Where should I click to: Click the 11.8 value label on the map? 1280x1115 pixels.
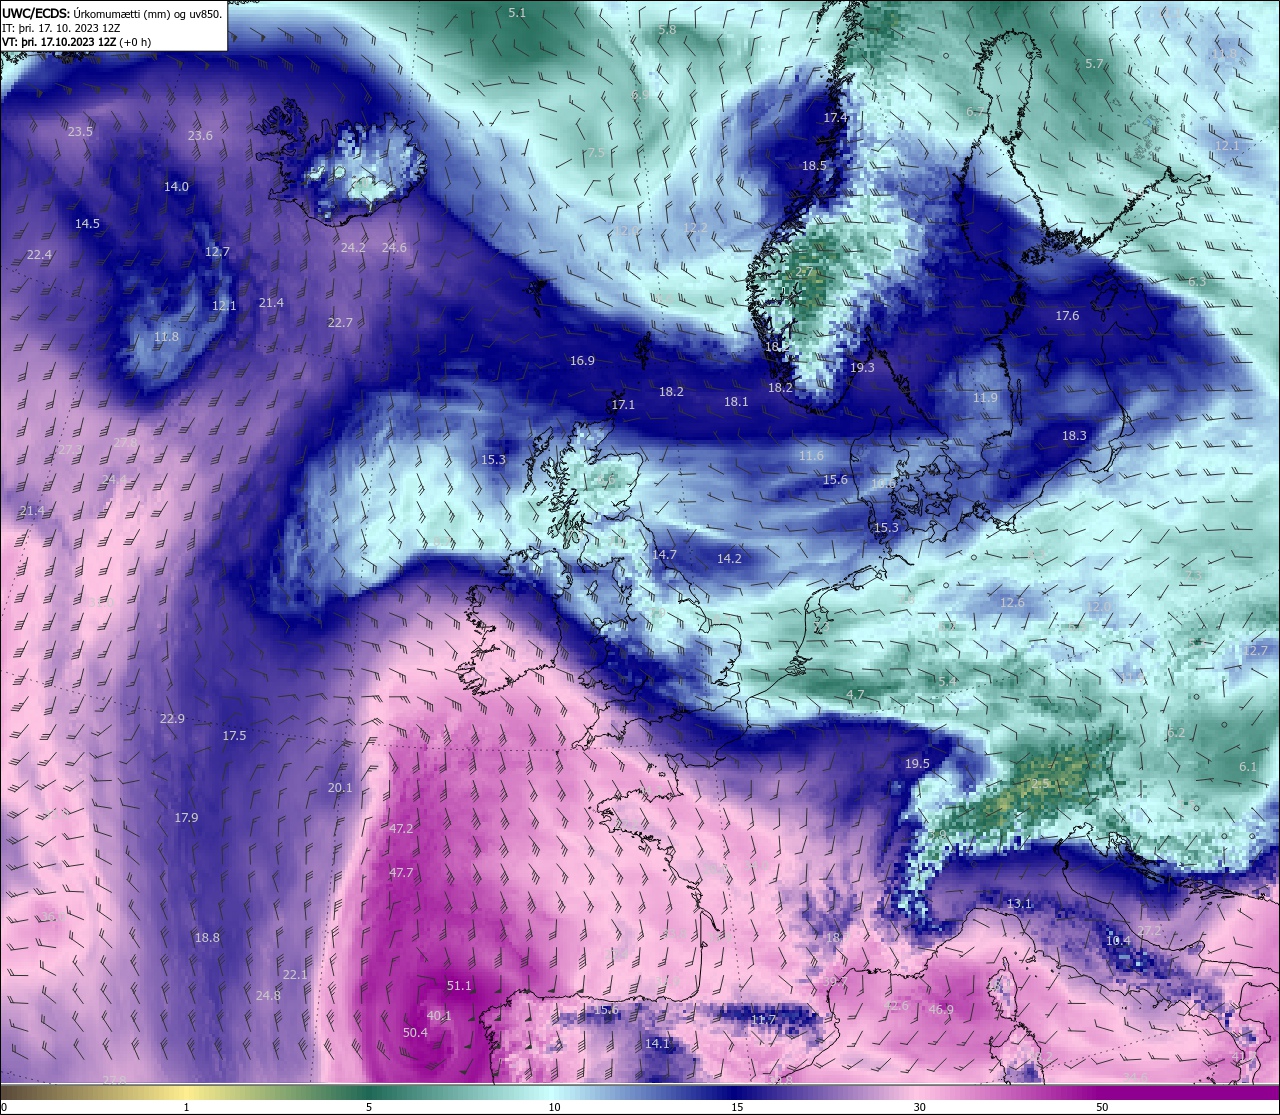tap(166, 337)
